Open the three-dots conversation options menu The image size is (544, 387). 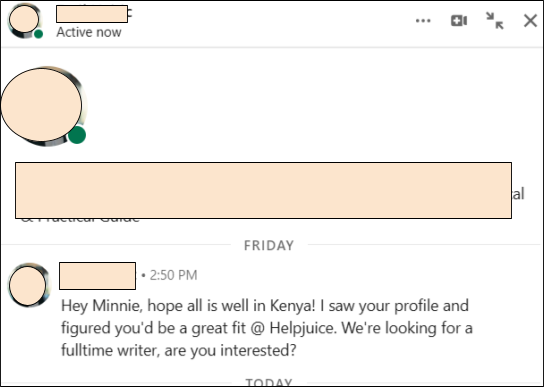point(423,21)
